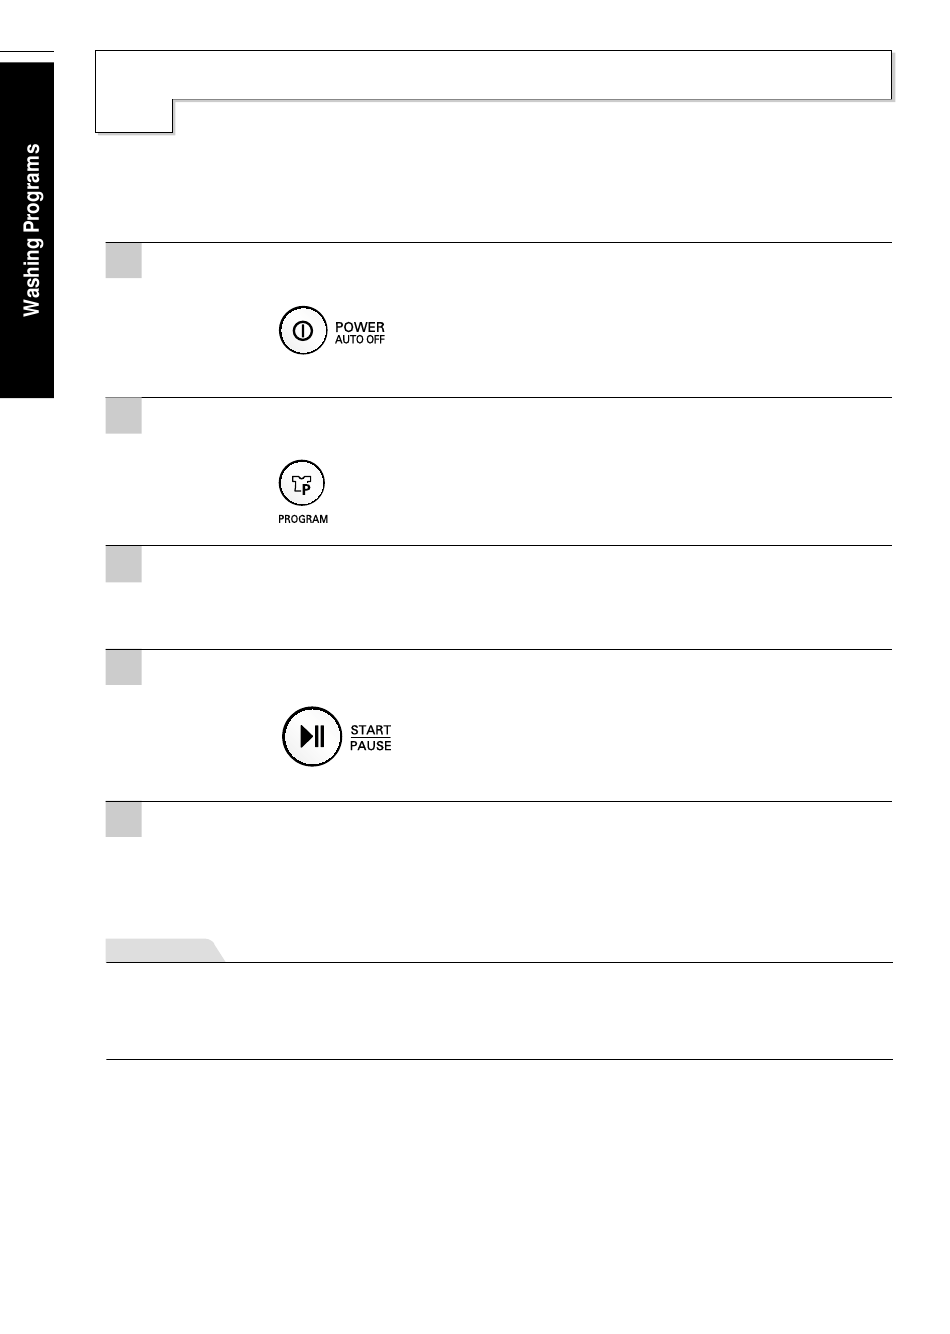The image size is (950, 1334).
Task: Click the PROGRAM caption under the icon
Action: 303,520
